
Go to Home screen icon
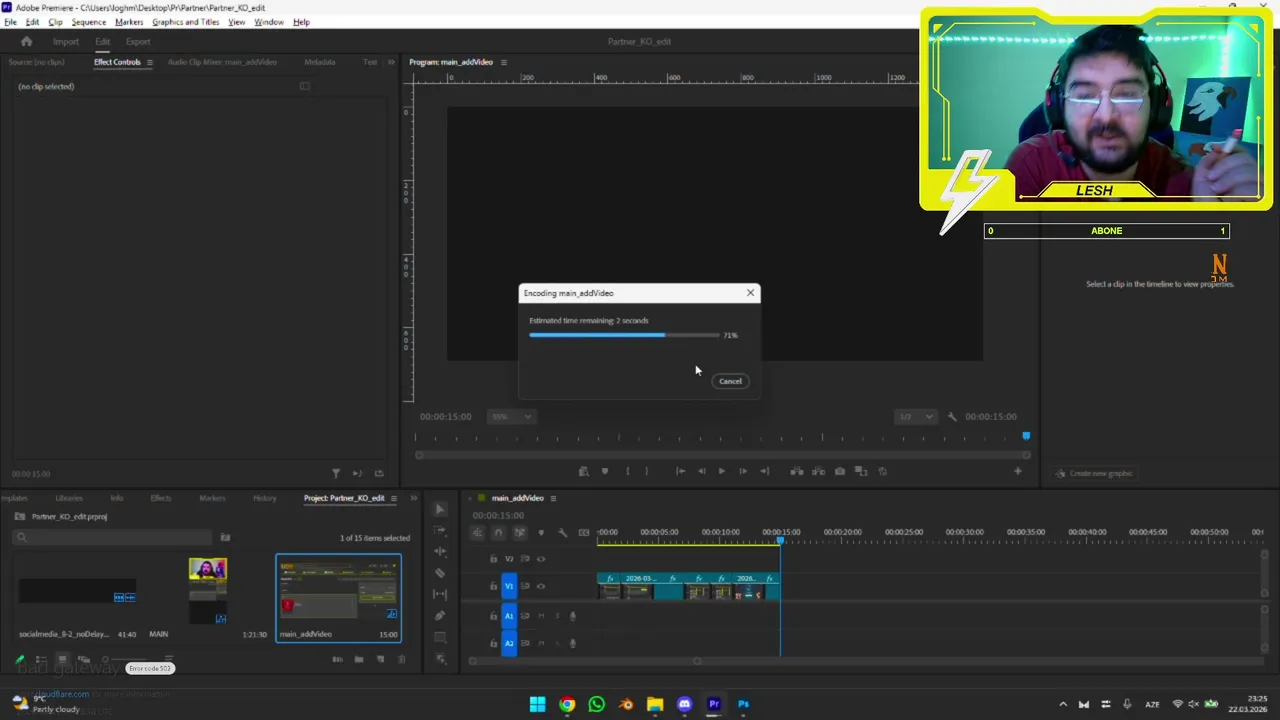[26, 42]
